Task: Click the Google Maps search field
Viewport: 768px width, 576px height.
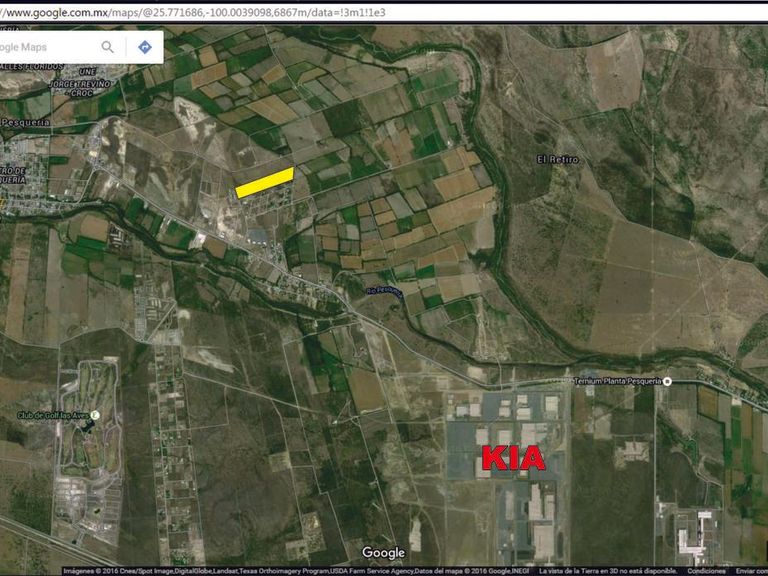Action: (48, 47)
